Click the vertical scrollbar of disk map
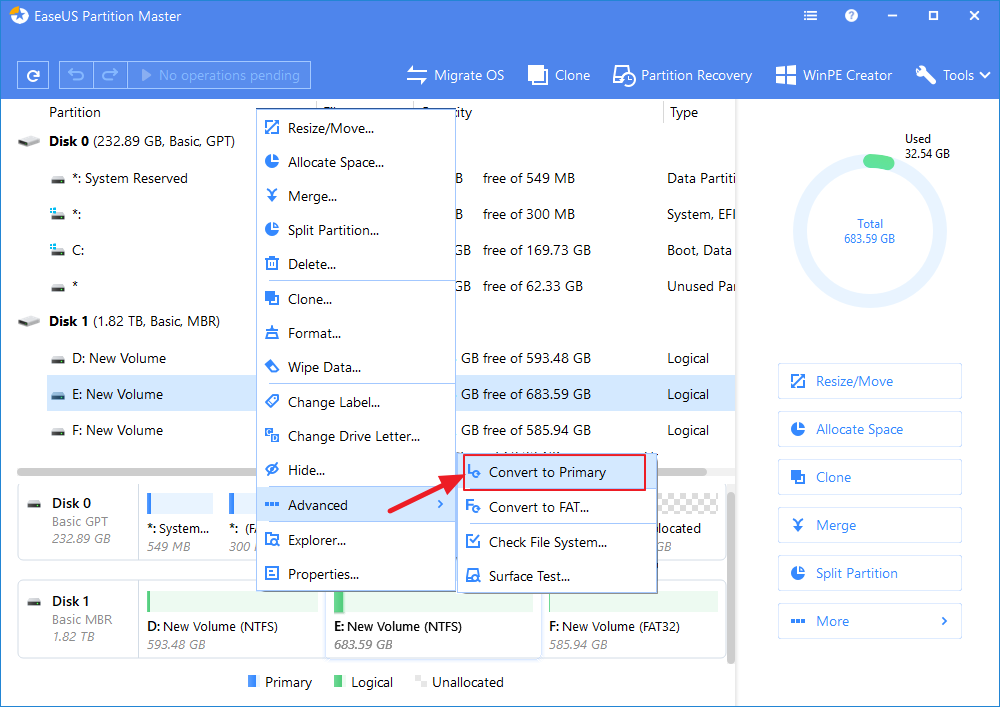The image size is (1000, 707). pyautogui.click(x=730, y=577)
